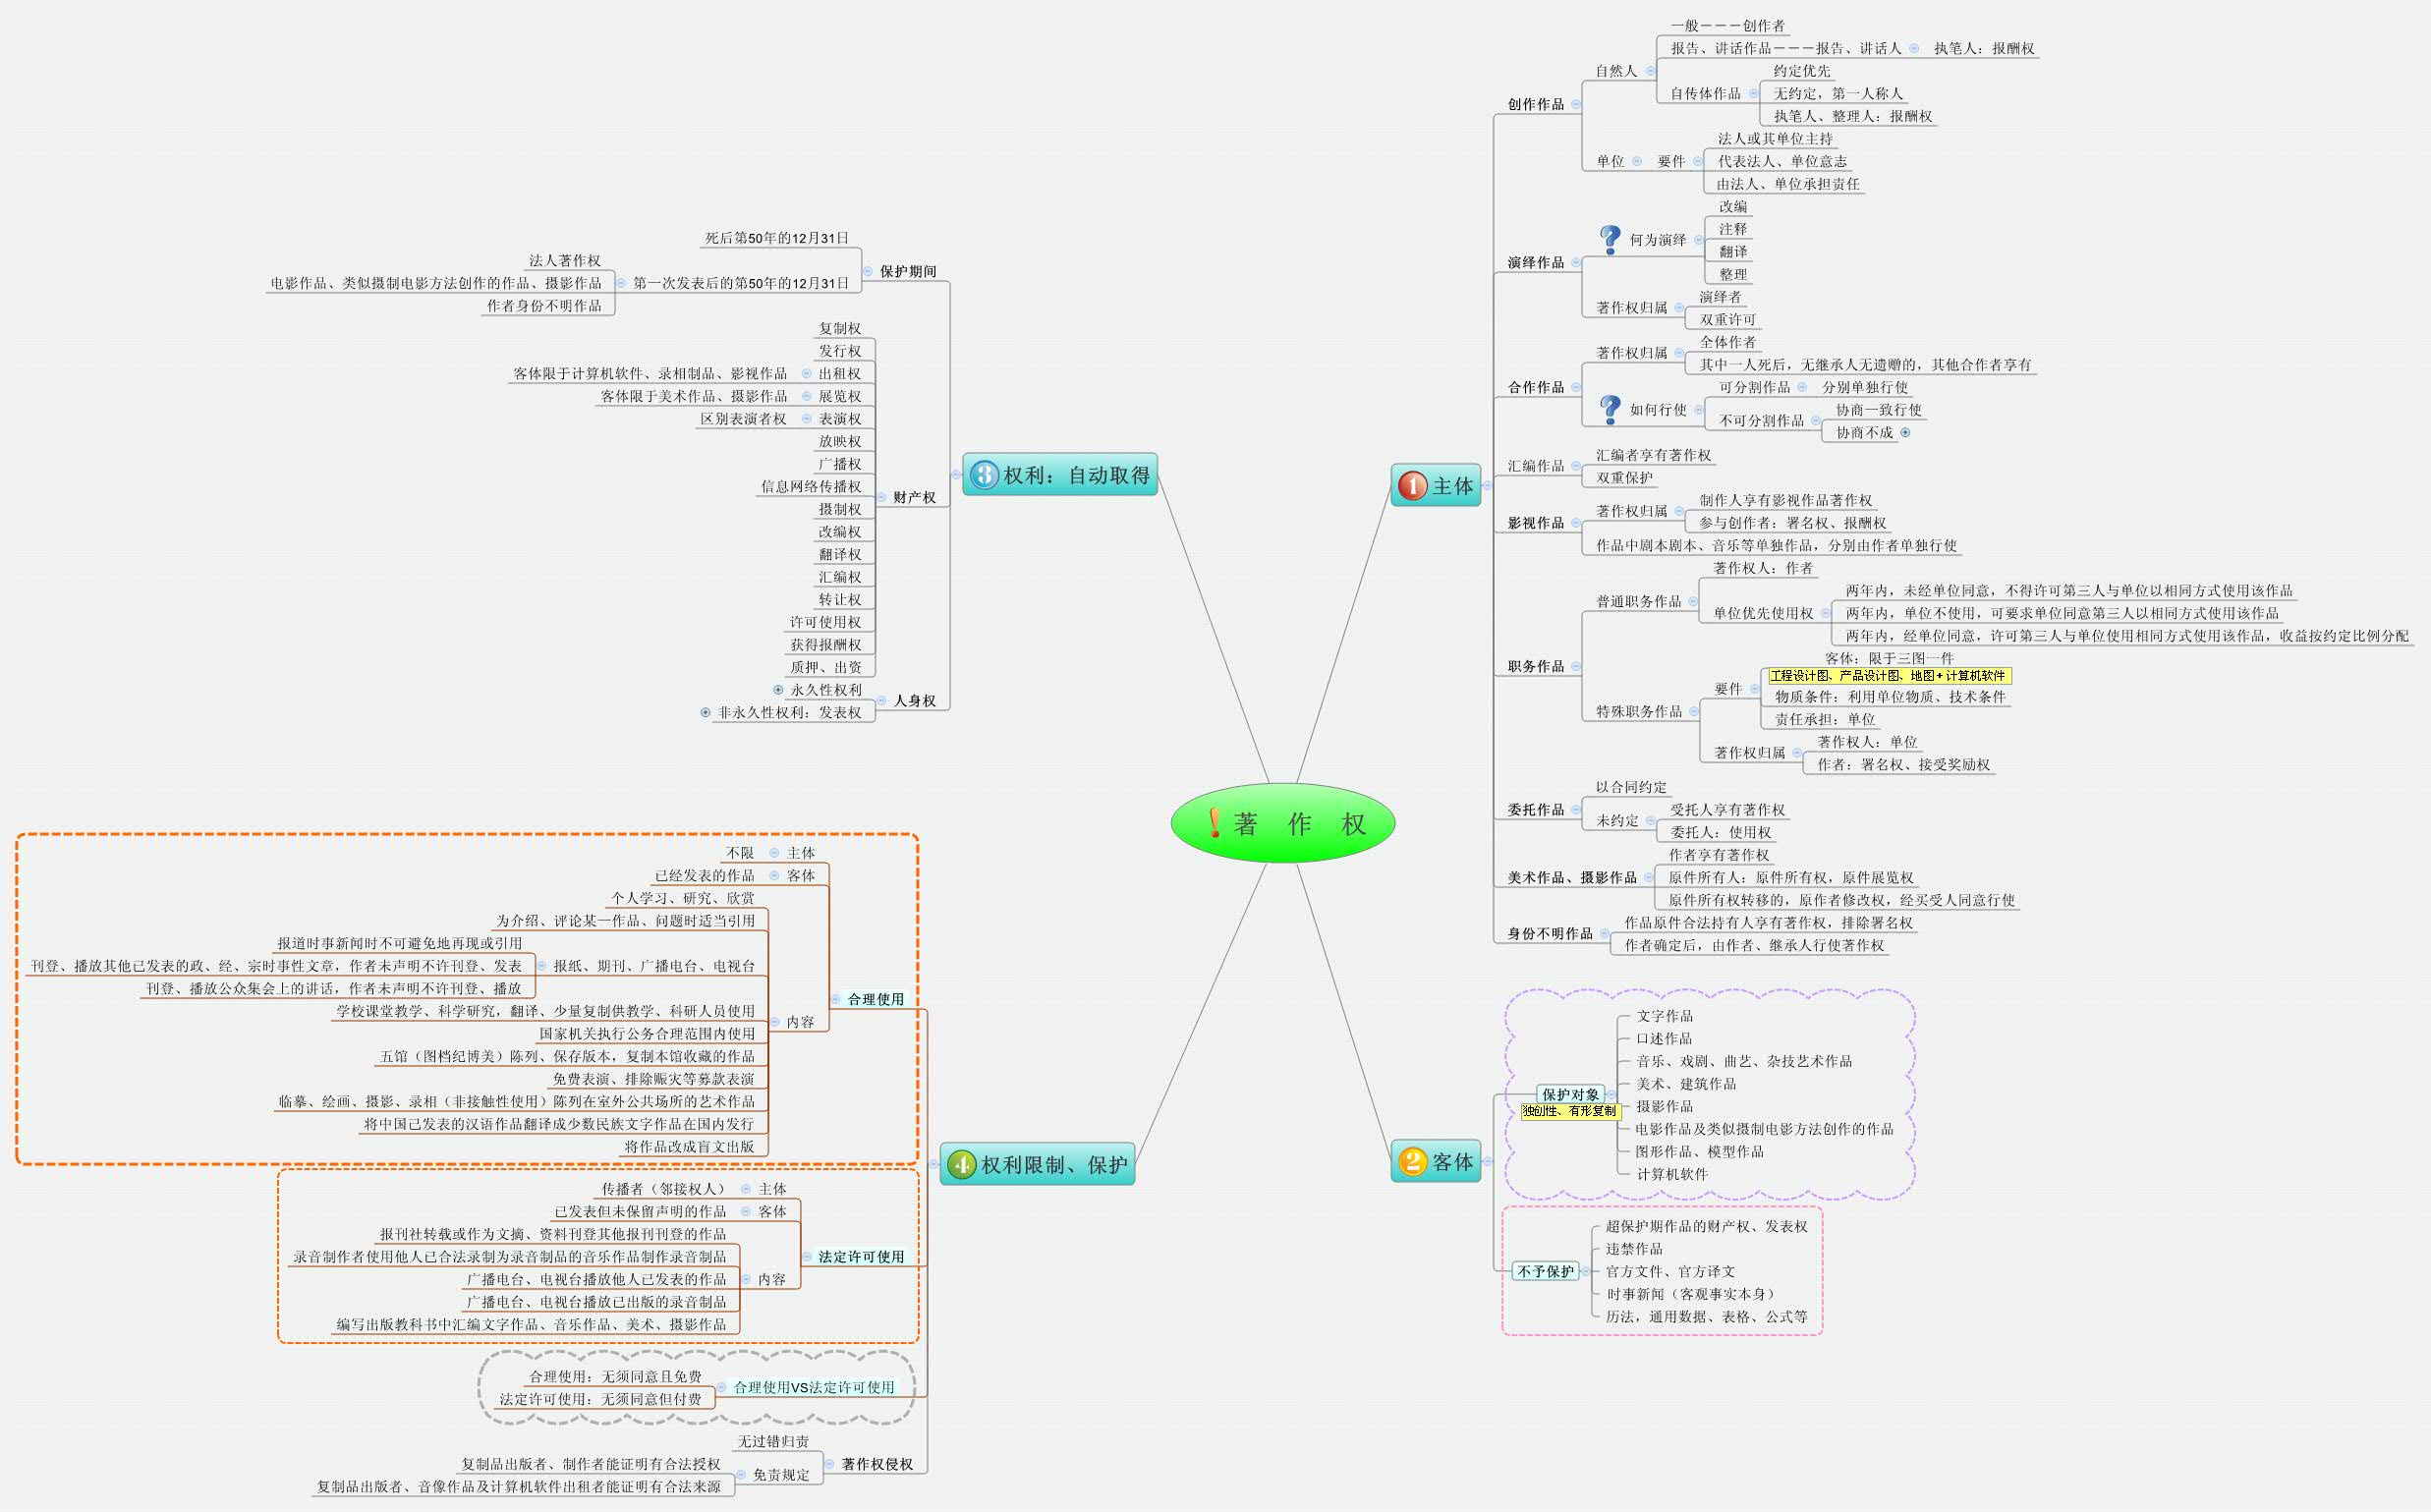2431x1512 pixels.
Task: Expand the collapsed 协商不成 node via plus button
Action: coord(1905,432)
